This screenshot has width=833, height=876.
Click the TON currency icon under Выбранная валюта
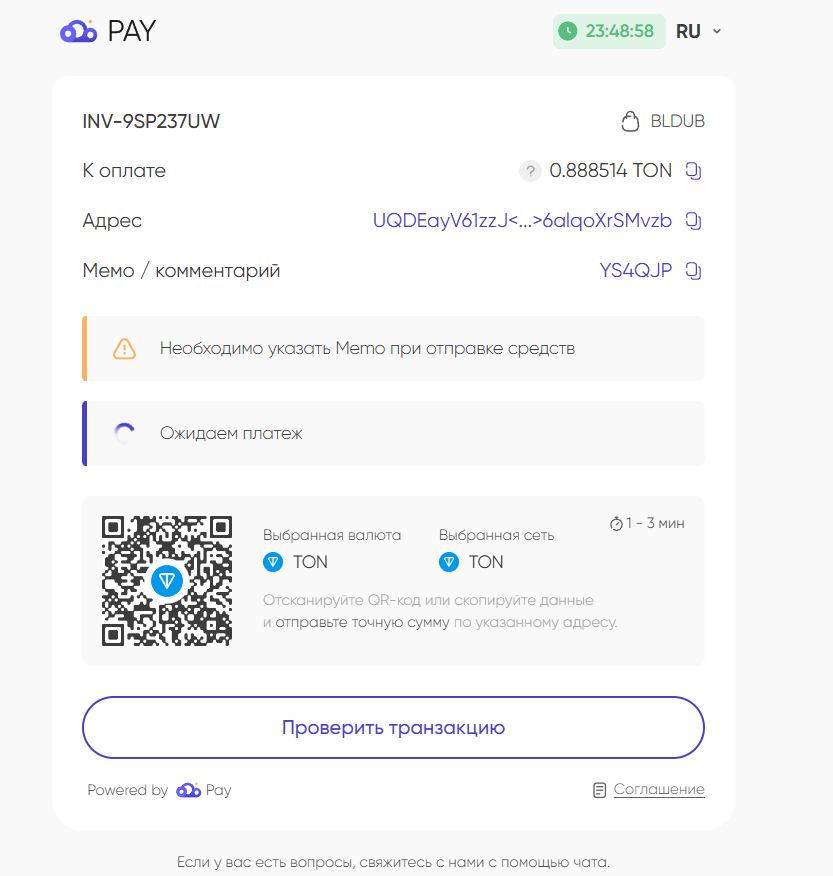(272, 561)
